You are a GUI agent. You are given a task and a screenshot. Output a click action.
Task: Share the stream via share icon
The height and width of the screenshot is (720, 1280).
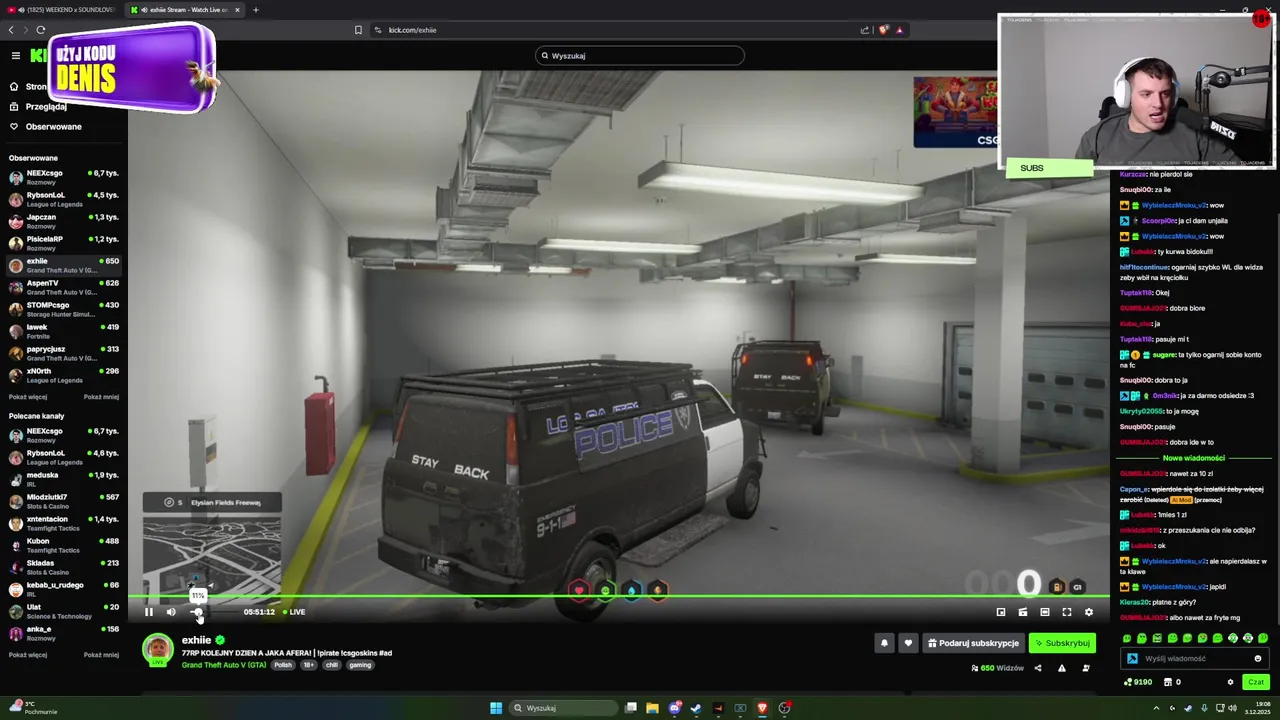[1038, 668]
